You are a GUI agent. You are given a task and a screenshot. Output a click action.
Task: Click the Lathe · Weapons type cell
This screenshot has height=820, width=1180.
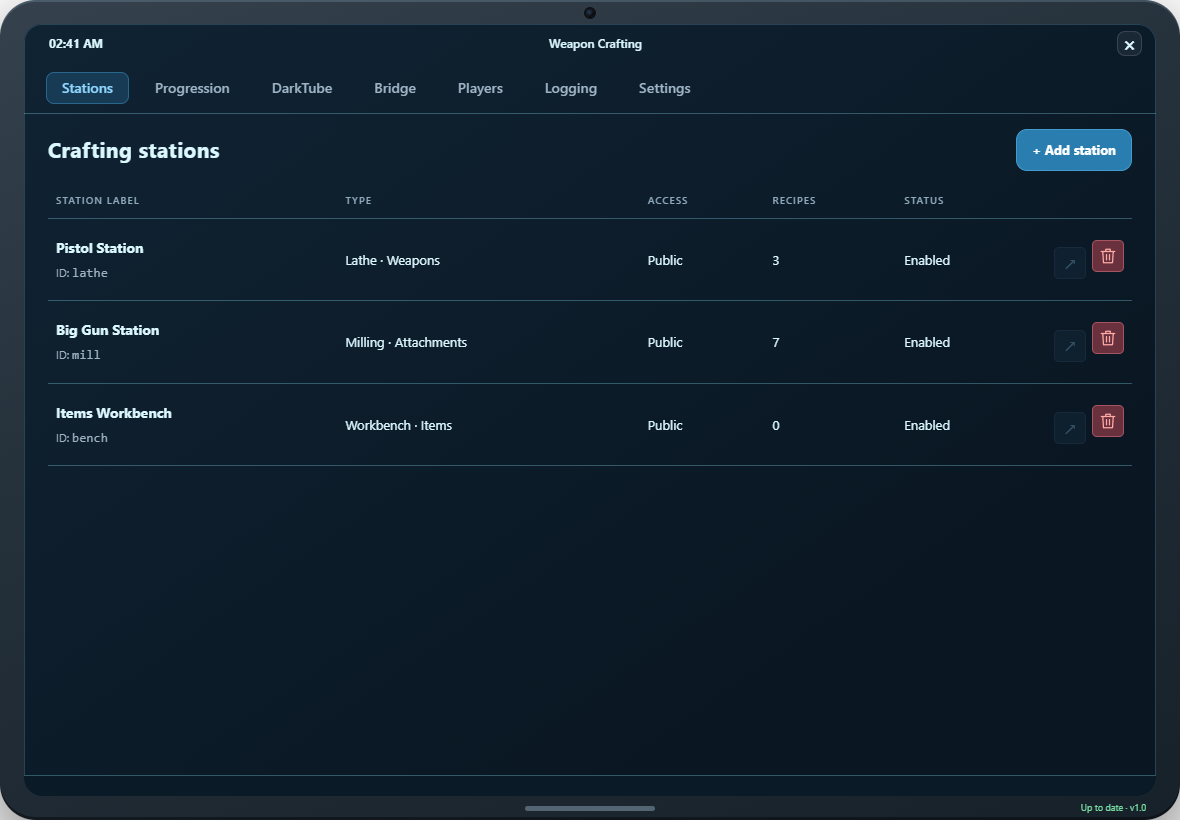pos(392,260)
